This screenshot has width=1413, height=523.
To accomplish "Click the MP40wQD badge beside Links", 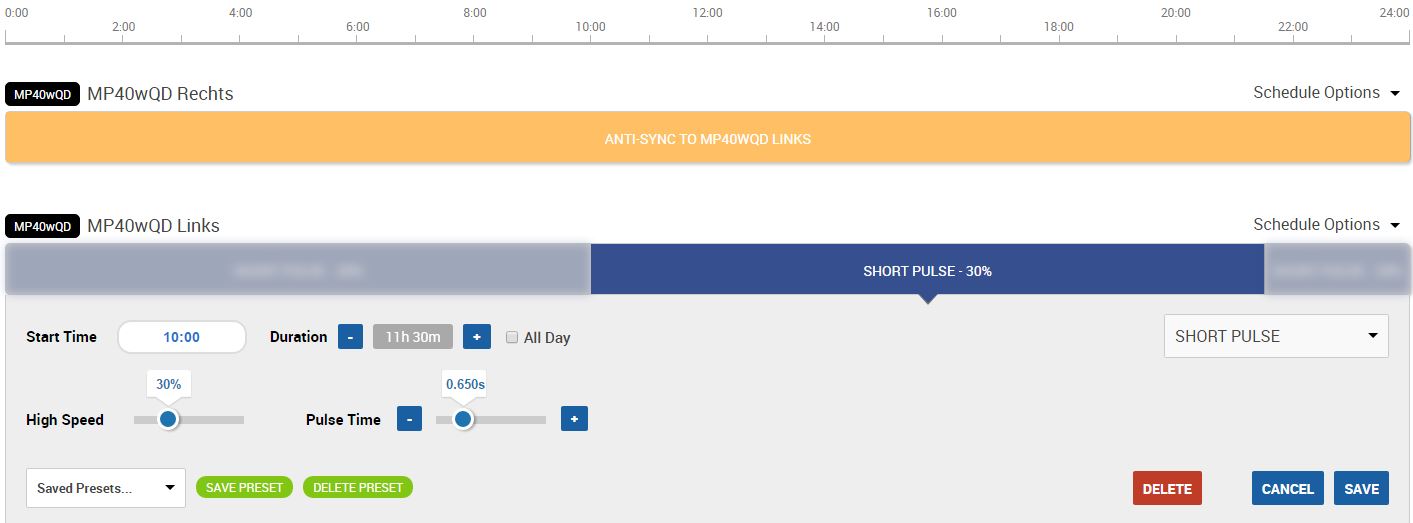I will click(x=43, y=227).
